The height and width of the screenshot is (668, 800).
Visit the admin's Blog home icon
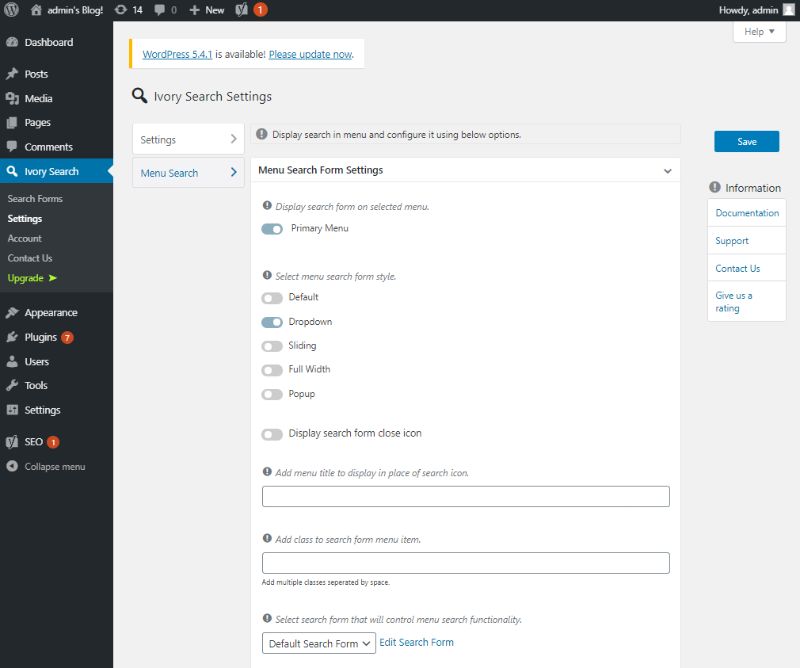[x=36, y=10]
